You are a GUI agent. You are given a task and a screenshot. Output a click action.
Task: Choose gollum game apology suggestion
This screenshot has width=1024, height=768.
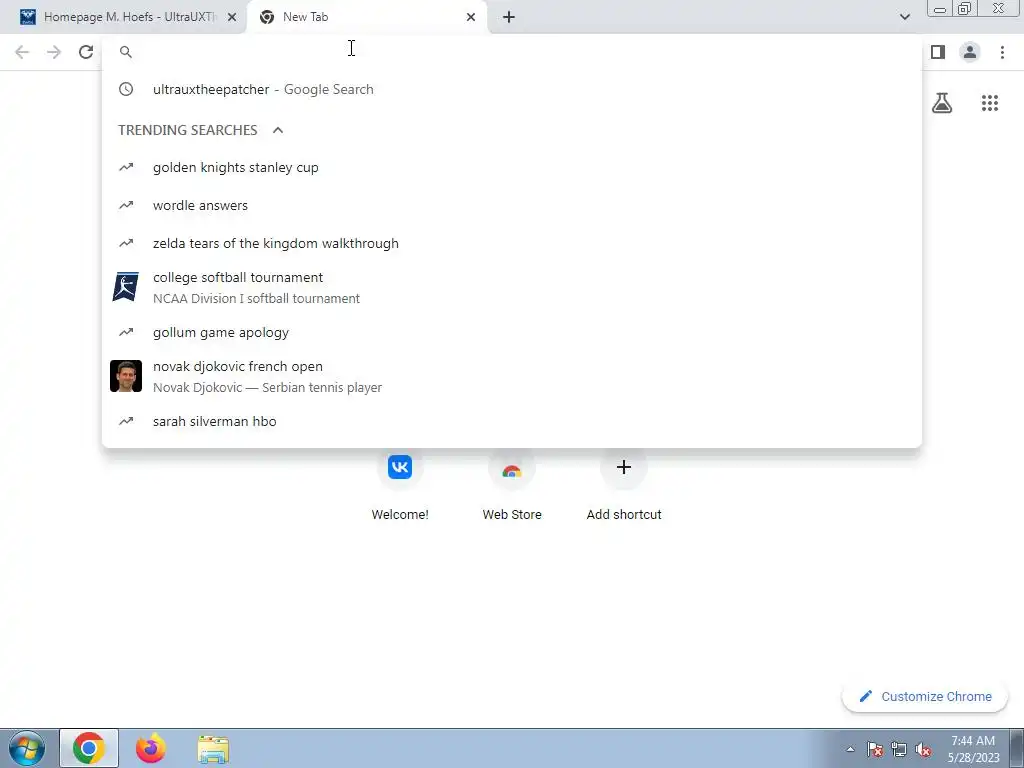pos(511,332)
